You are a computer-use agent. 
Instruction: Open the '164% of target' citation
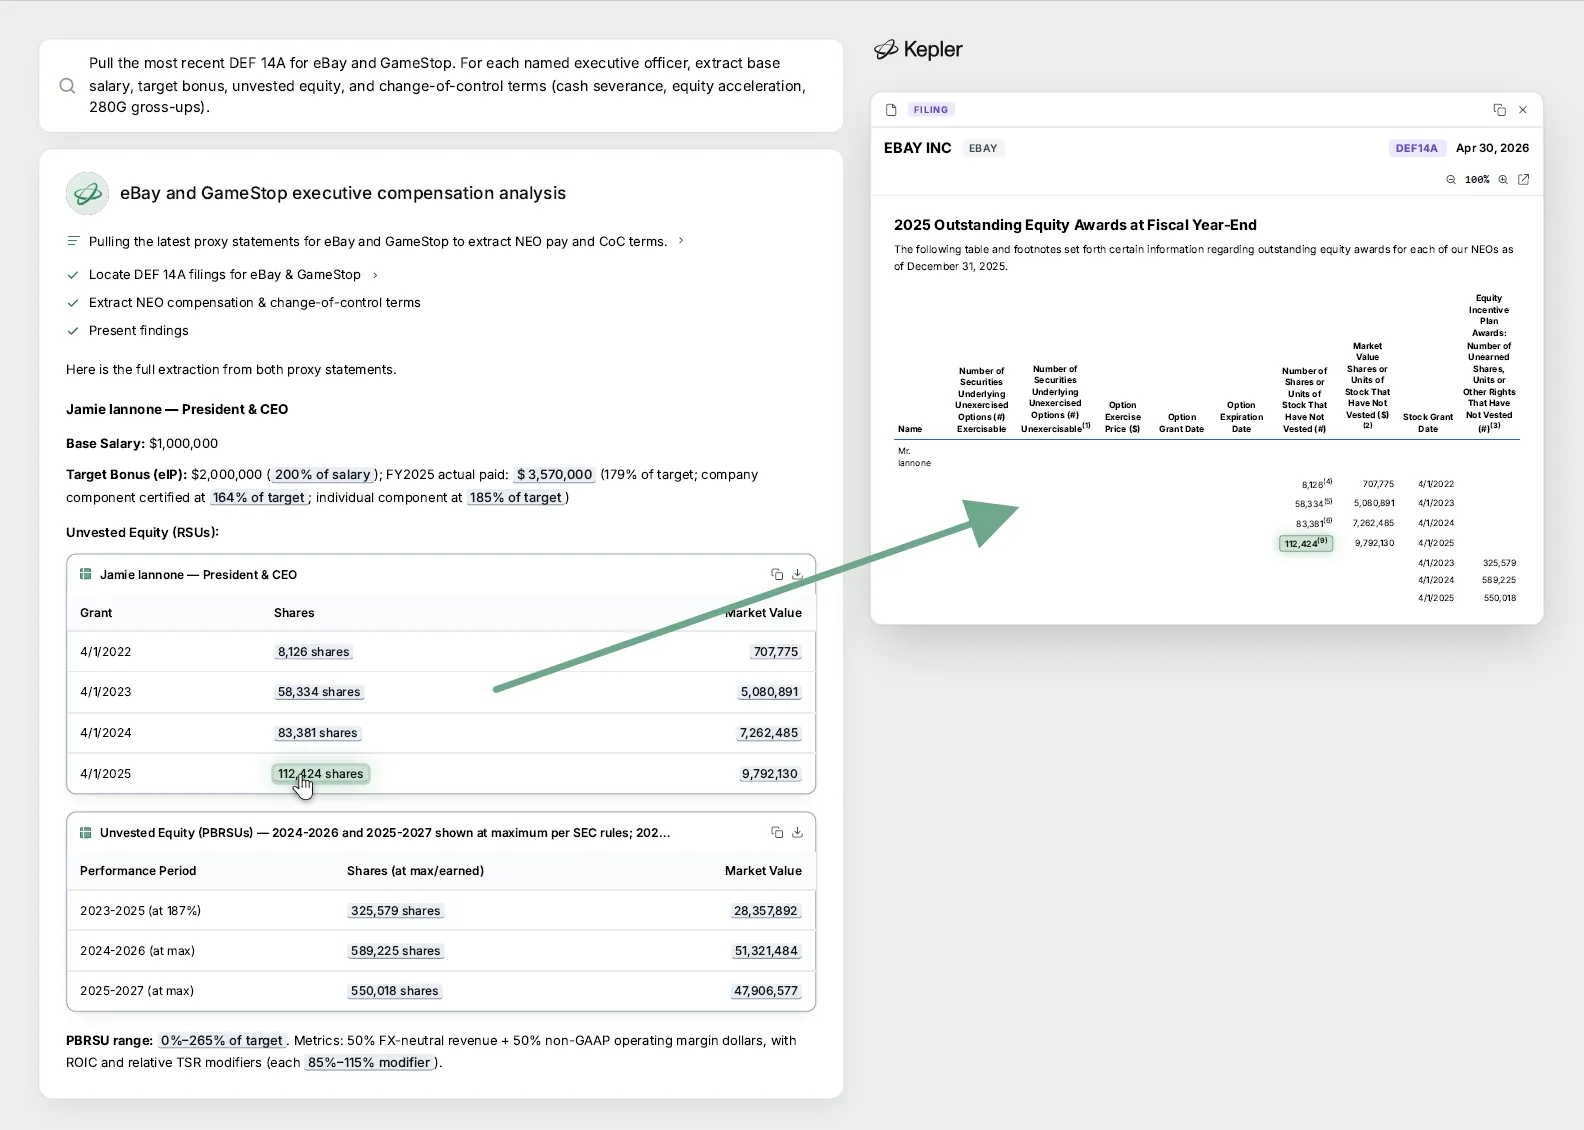pyautogui.click(x=258, y=498)
